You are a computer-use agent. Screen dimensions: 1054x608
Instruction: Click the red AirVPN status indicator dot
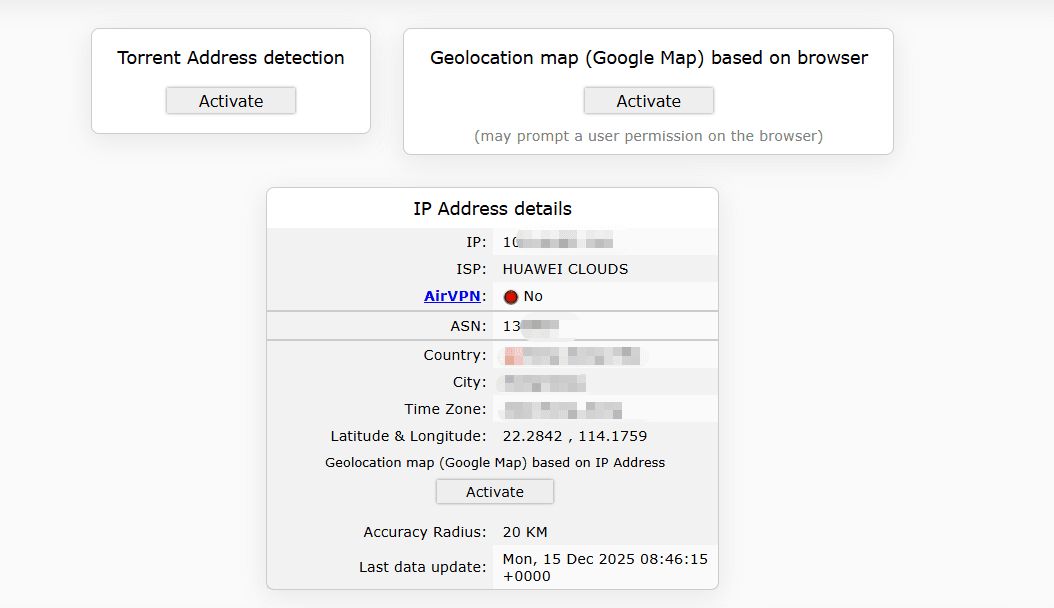[511, 297]
